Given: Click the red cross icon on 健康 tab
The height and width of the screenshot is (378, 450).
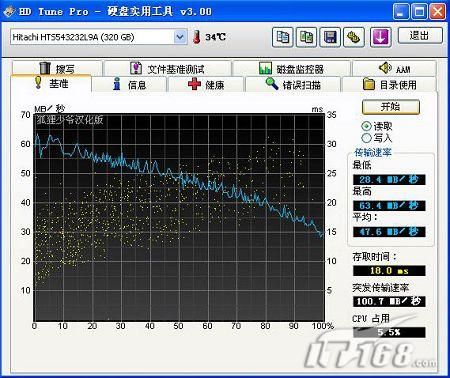Looking at the screenshot, I should point(194,84).
